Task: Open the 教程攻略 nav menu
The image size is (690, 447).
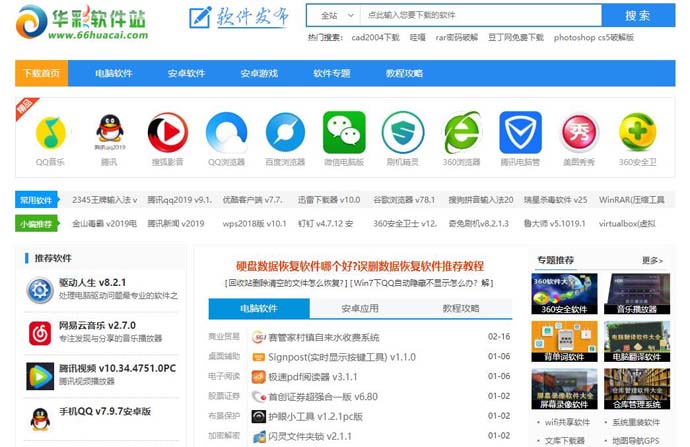Action: pos(404,73)
